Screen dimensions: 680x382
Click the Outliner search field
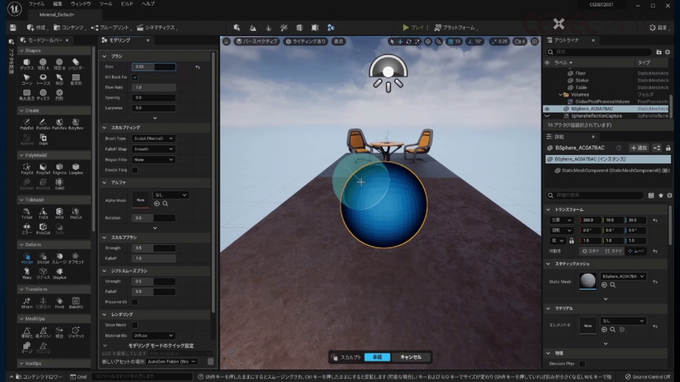click(599, 52)
